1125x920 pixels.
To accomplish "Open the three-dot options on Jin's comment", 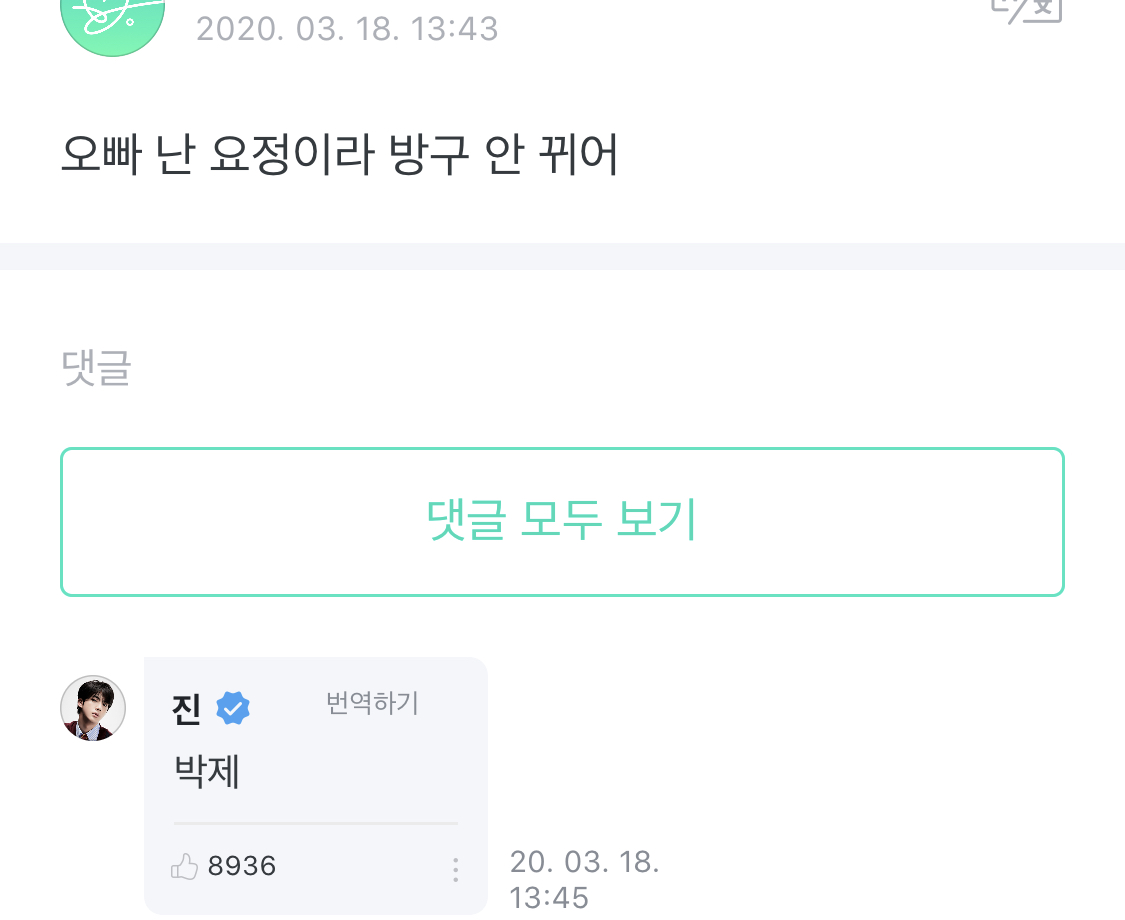I will (455, 870).
